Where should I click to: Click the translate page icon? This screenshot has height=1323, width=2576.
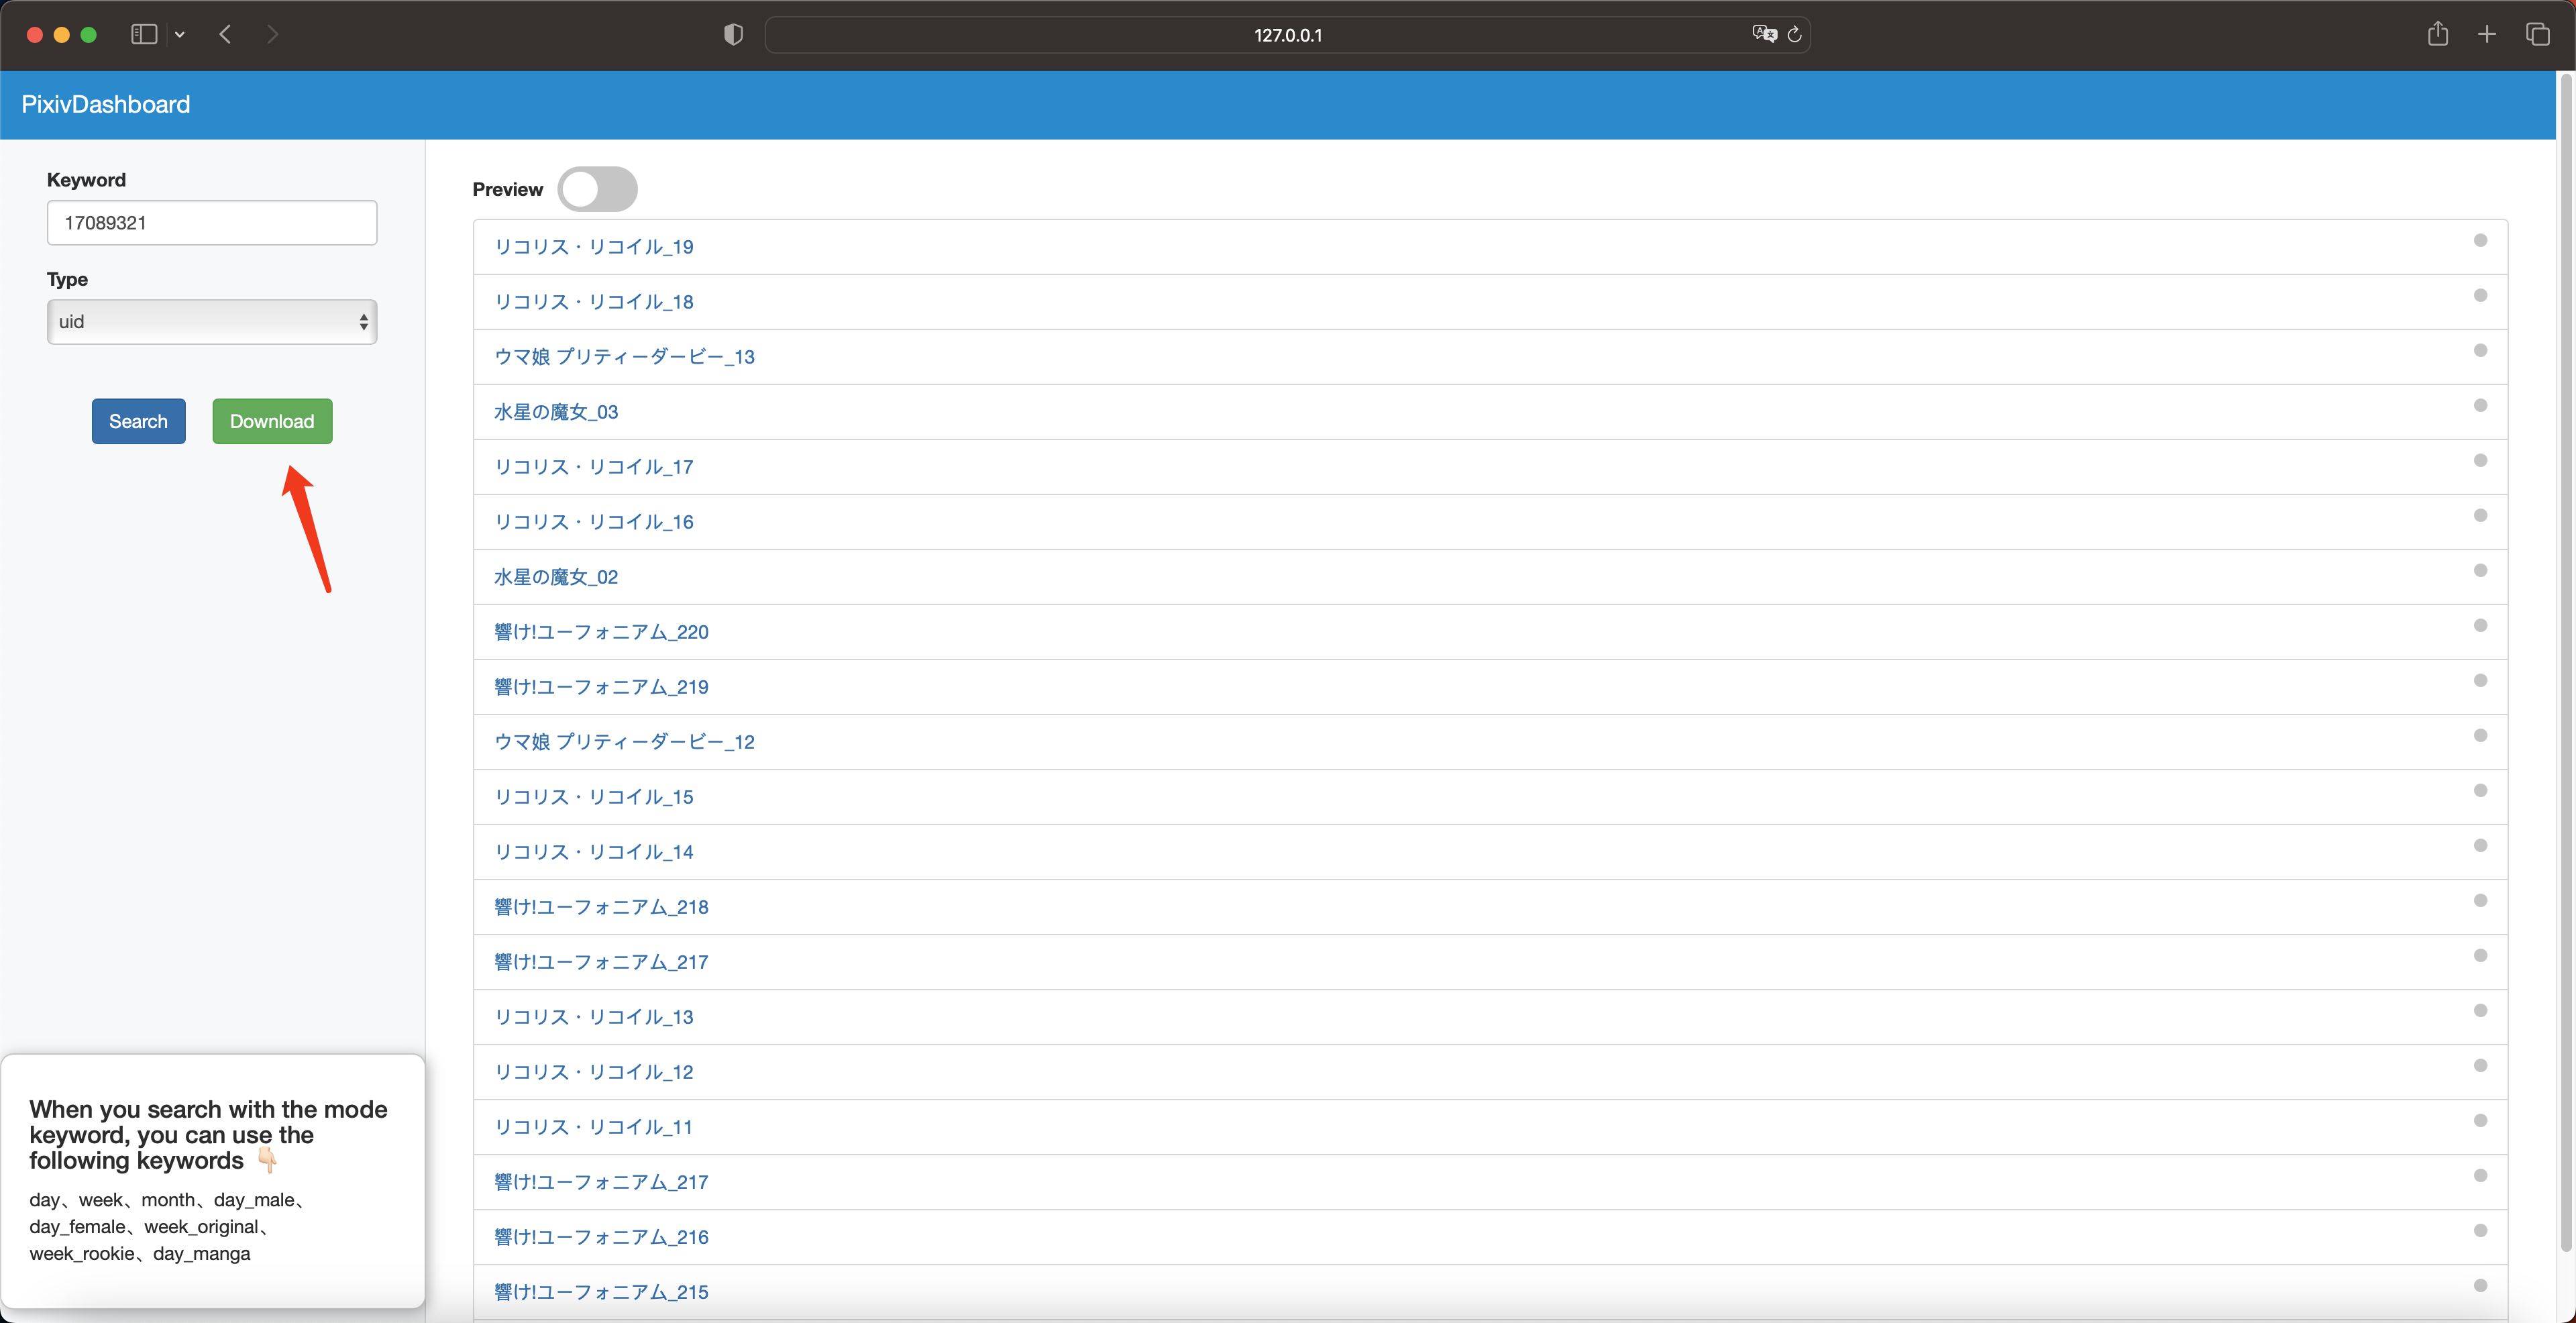coord(1764,34)
